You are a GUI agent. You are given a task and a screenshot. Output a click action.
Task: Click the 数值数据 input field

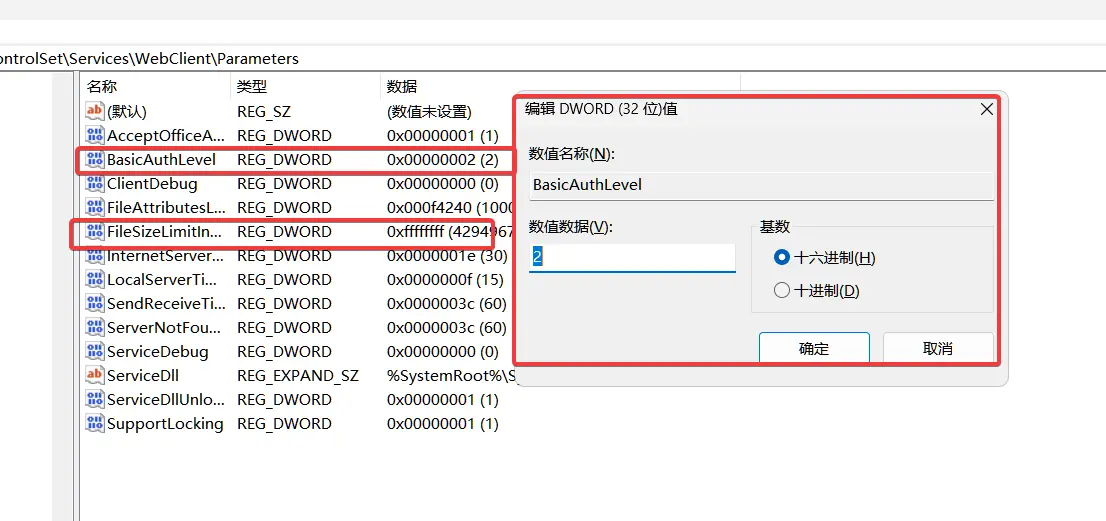631,257
